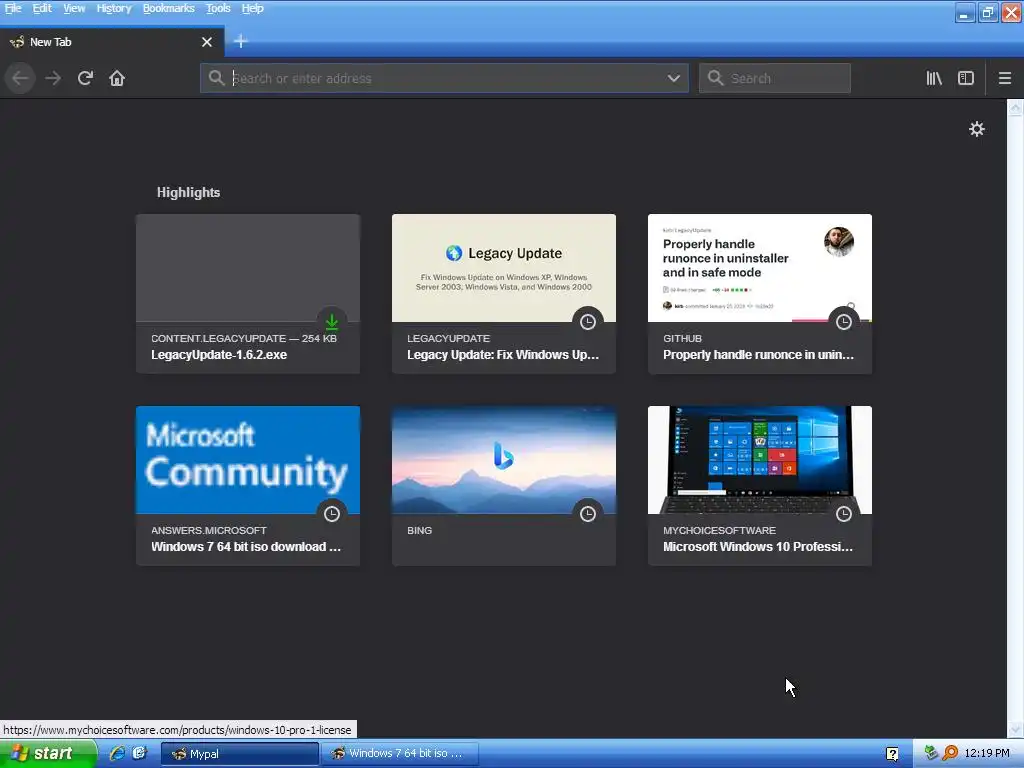Screen dimensions: 1024x768
Task: Reload the current page
Action: coord(85,78)
